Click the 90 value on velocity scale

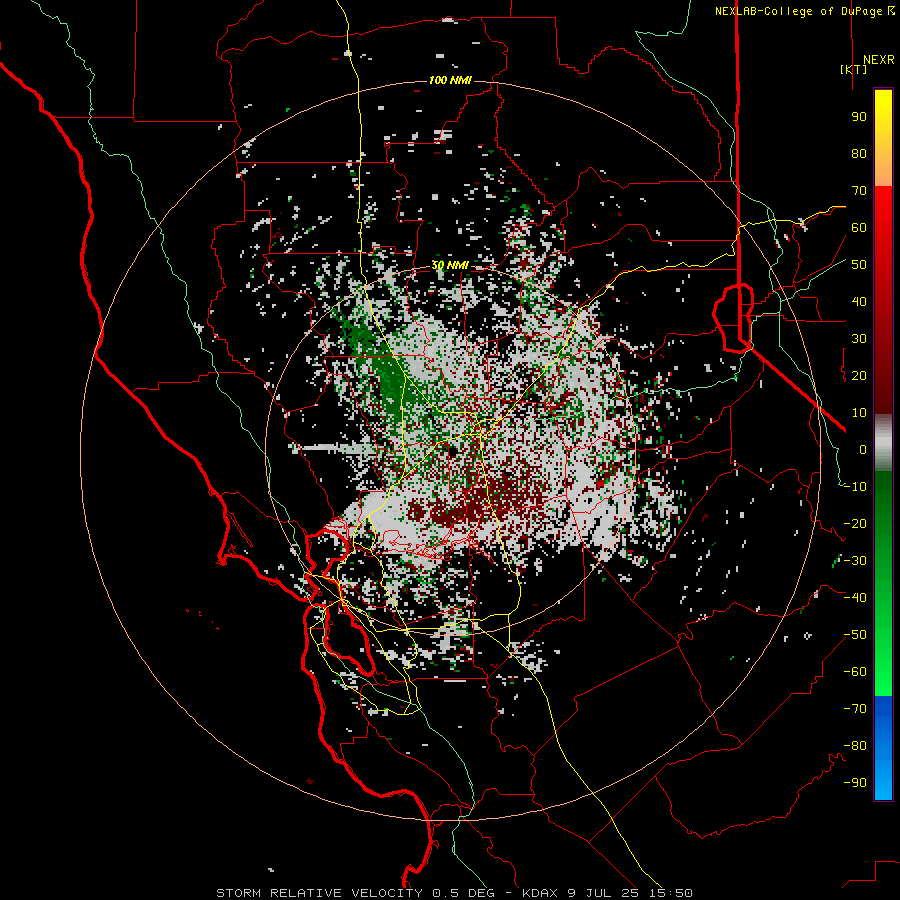(x=859, y=117)
